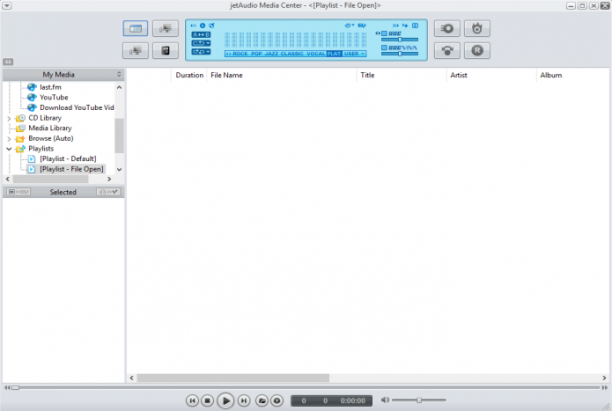Select the POP equalizer preset
The width and height of the screenshot is (612, 411).
pos(256,53)
